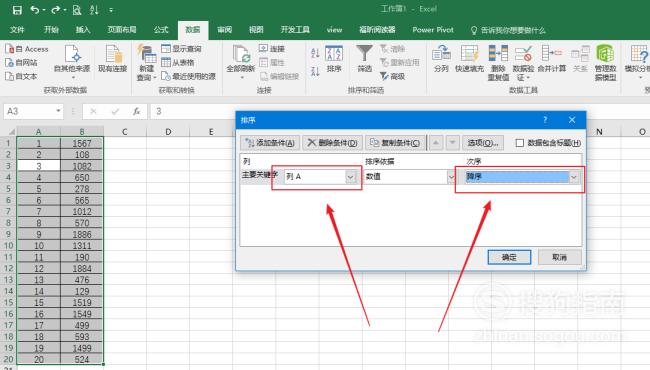Switch to the 公式 ribbon tab
Screen dimensions: 650x370
(x=161, y=30)
